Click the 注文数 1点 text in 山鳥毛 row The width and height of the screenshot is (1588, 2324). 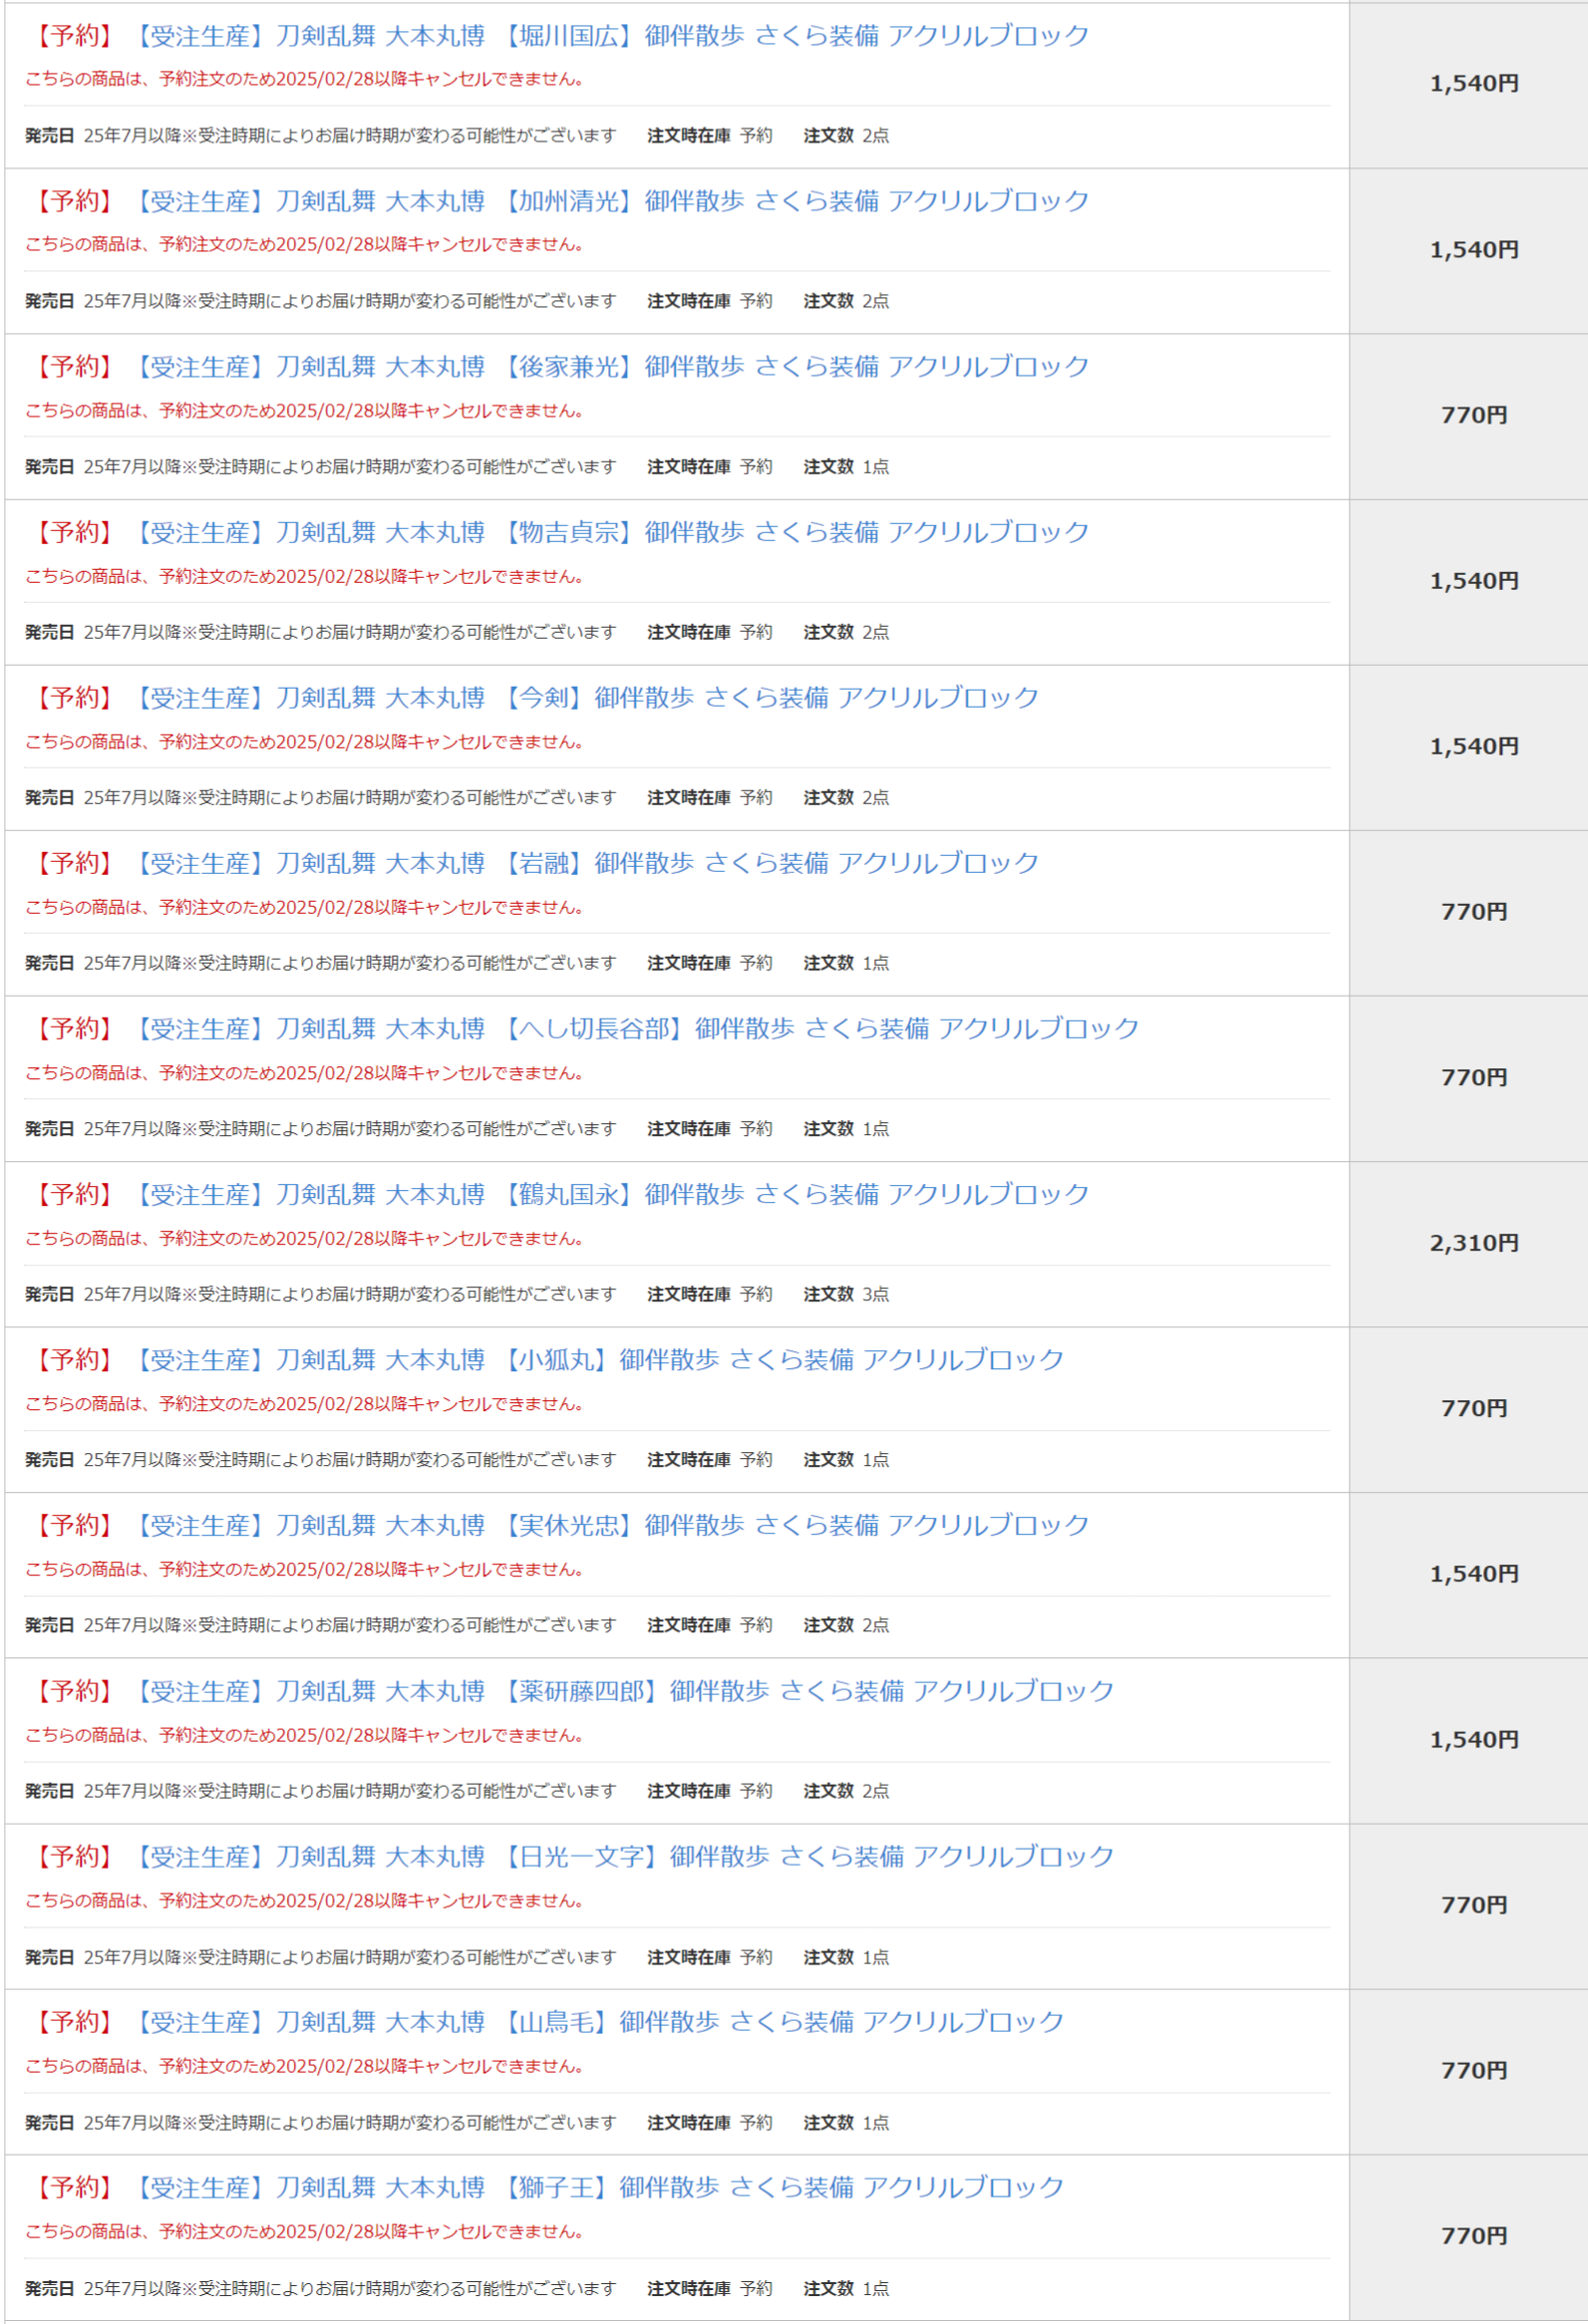[846, 2122]
